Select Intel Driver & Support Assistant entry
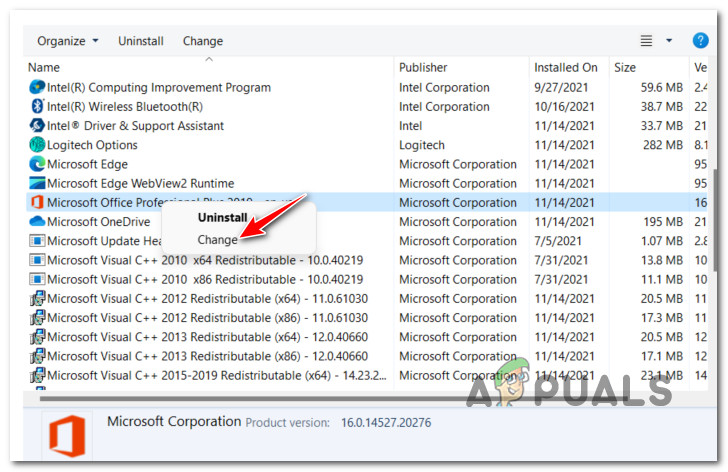This screenshot has width=728, height=472. pos(135,126)
